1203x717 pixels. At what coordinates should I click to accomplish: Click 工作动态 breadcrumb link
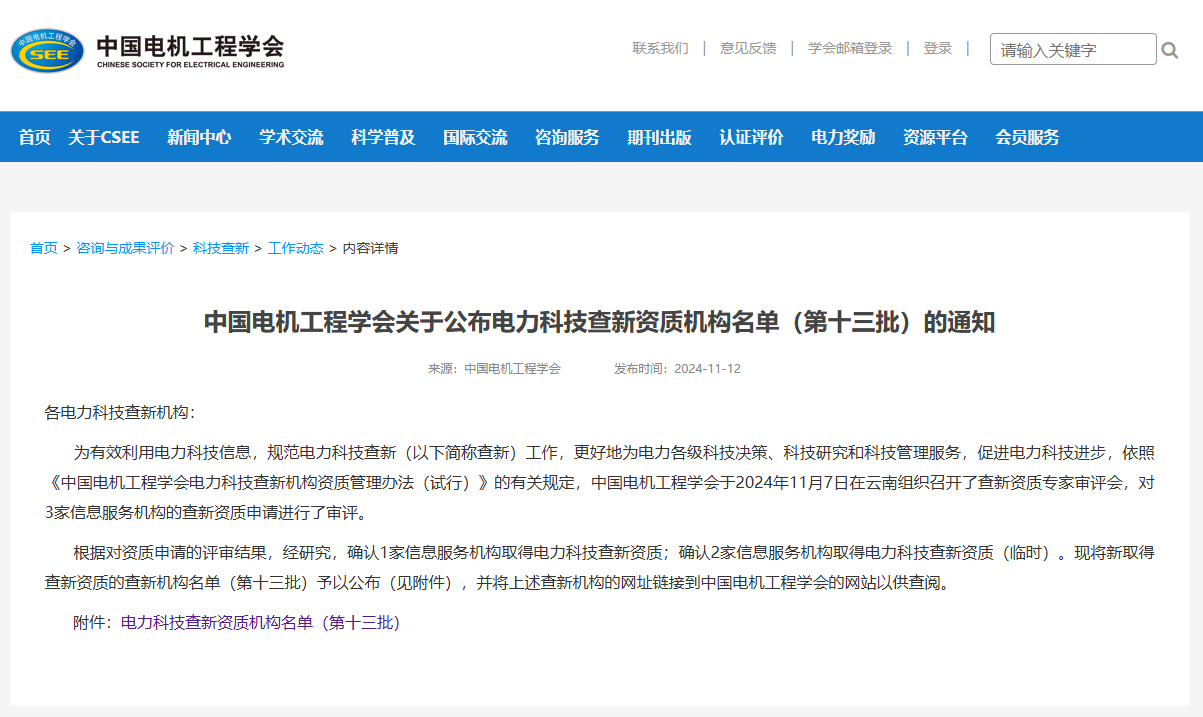(x=296, y=248)
